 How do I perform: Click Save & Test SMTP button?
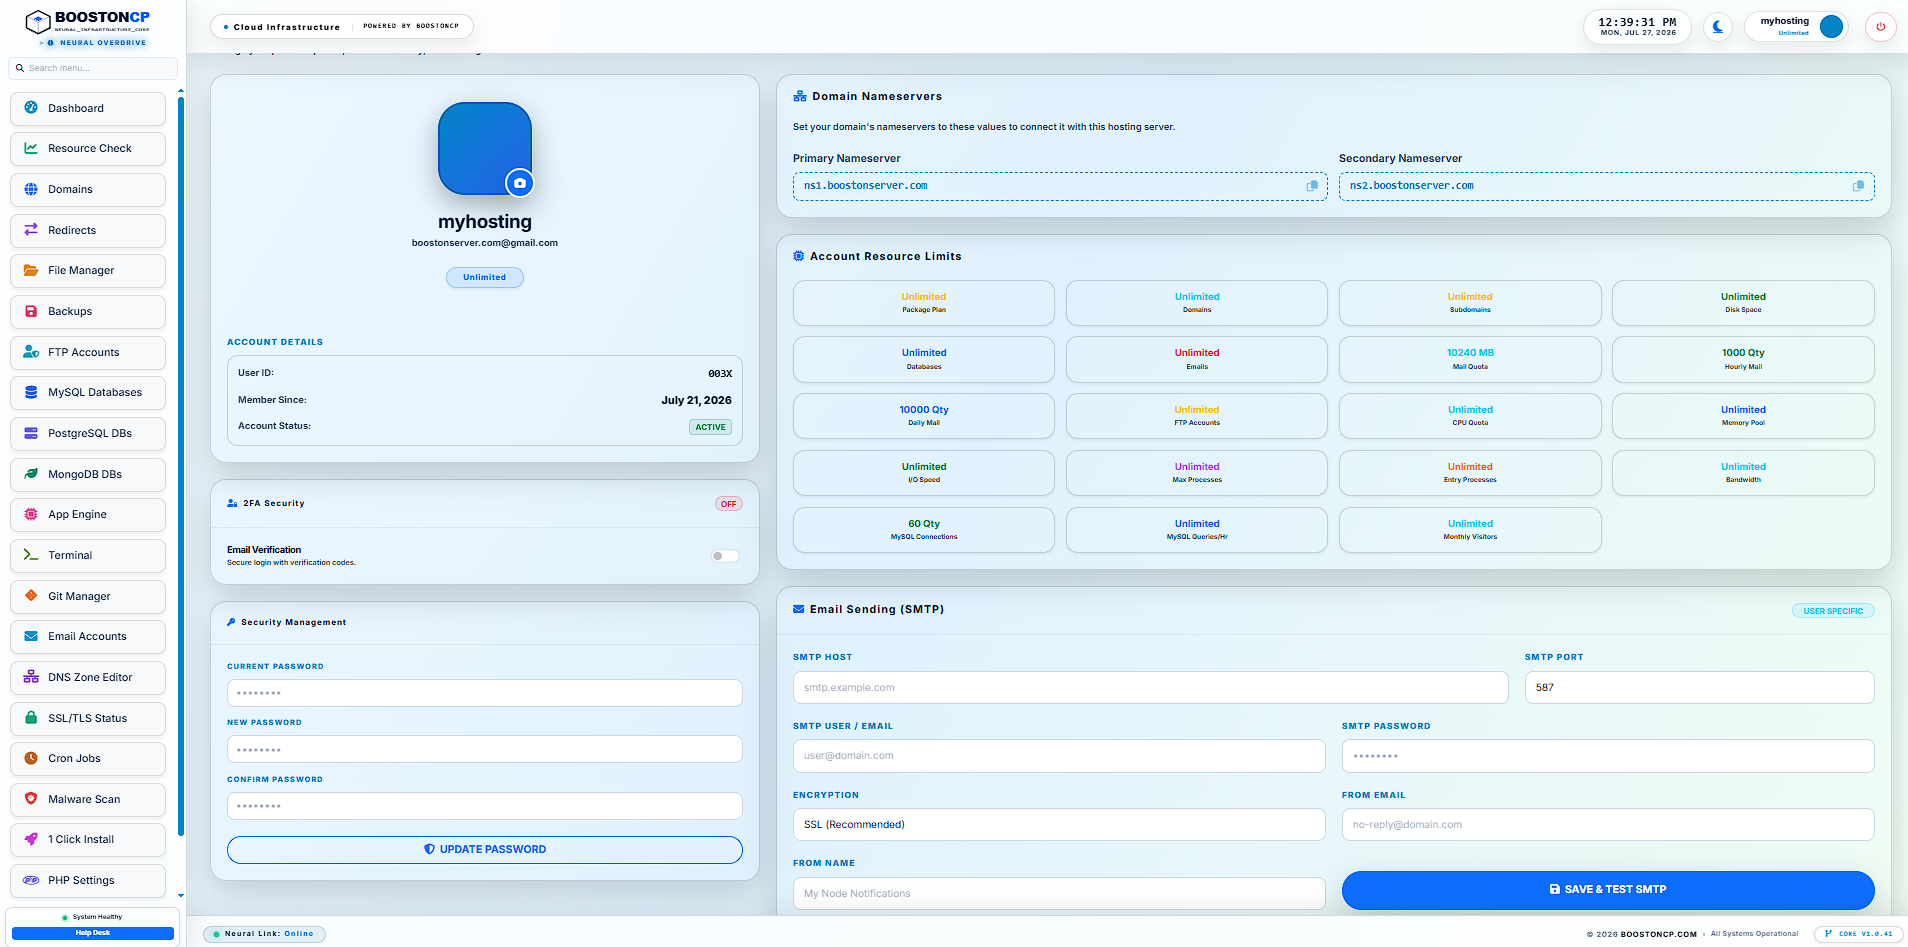tap(1608, 890)
